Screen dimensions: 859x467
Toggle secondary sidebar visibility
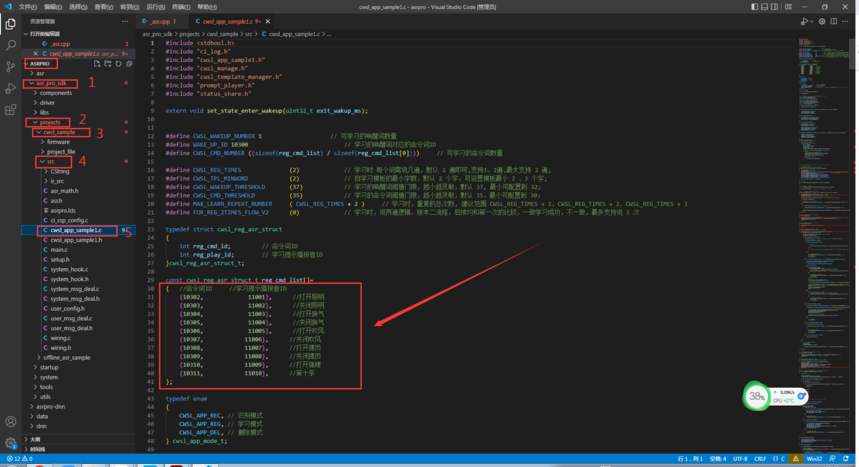point(774,7)
